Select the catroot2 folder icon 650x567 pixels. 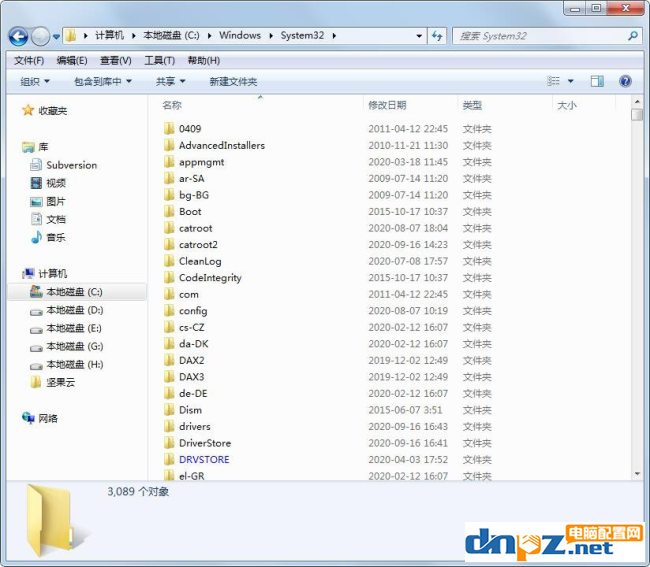click(x=169, y=245)
